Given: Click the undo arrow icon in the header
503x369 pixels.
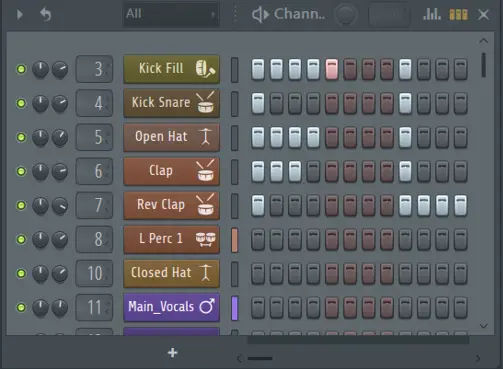Looking at the screenshot, I should click(45, 14).
